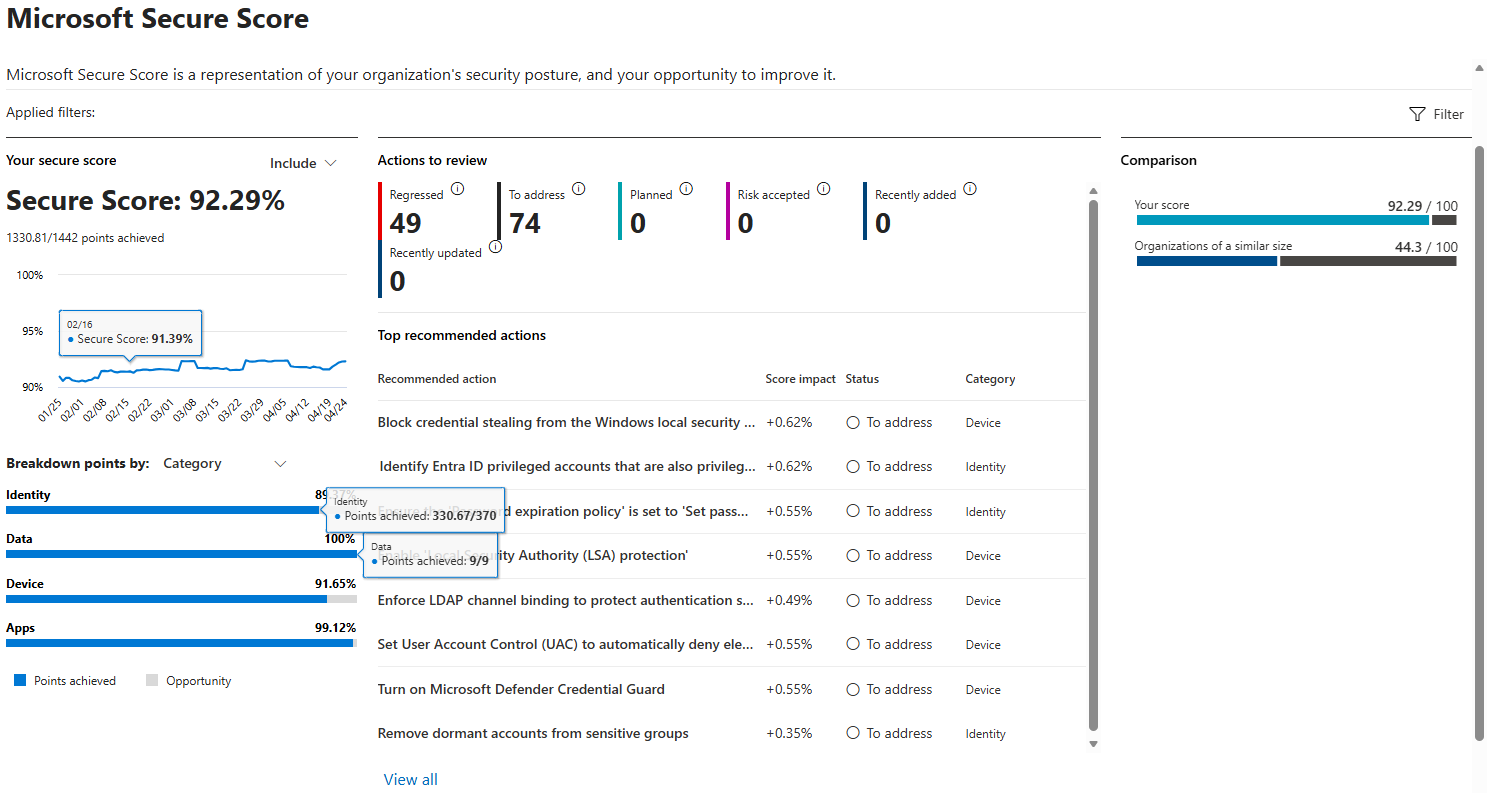
Task: Click info icon next to Regressed
Action: pyautogui.click(x=457, y=188)
